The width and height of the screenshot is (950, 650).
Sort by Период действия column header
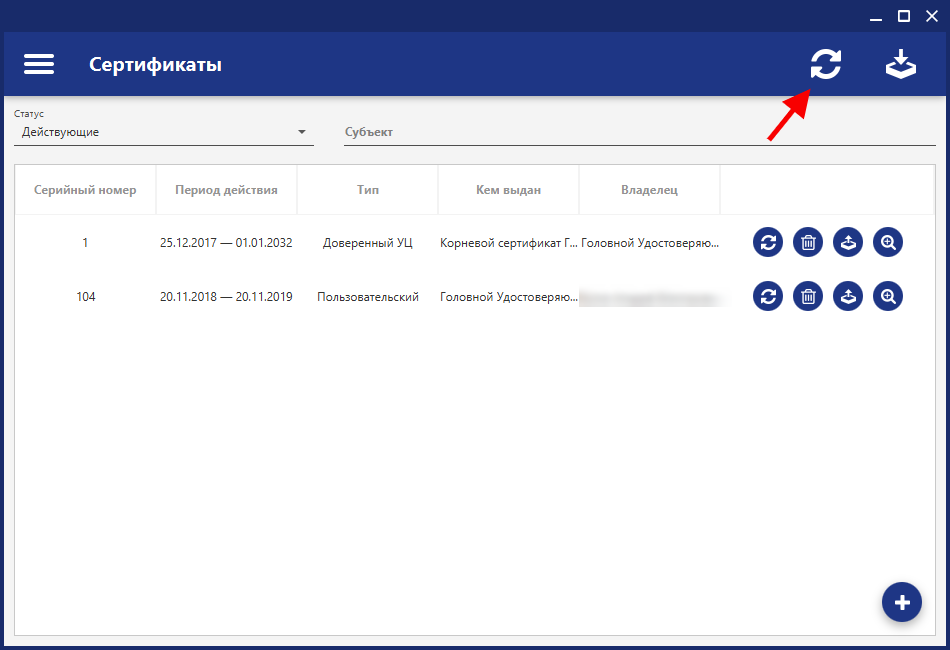tap(226, 190)
